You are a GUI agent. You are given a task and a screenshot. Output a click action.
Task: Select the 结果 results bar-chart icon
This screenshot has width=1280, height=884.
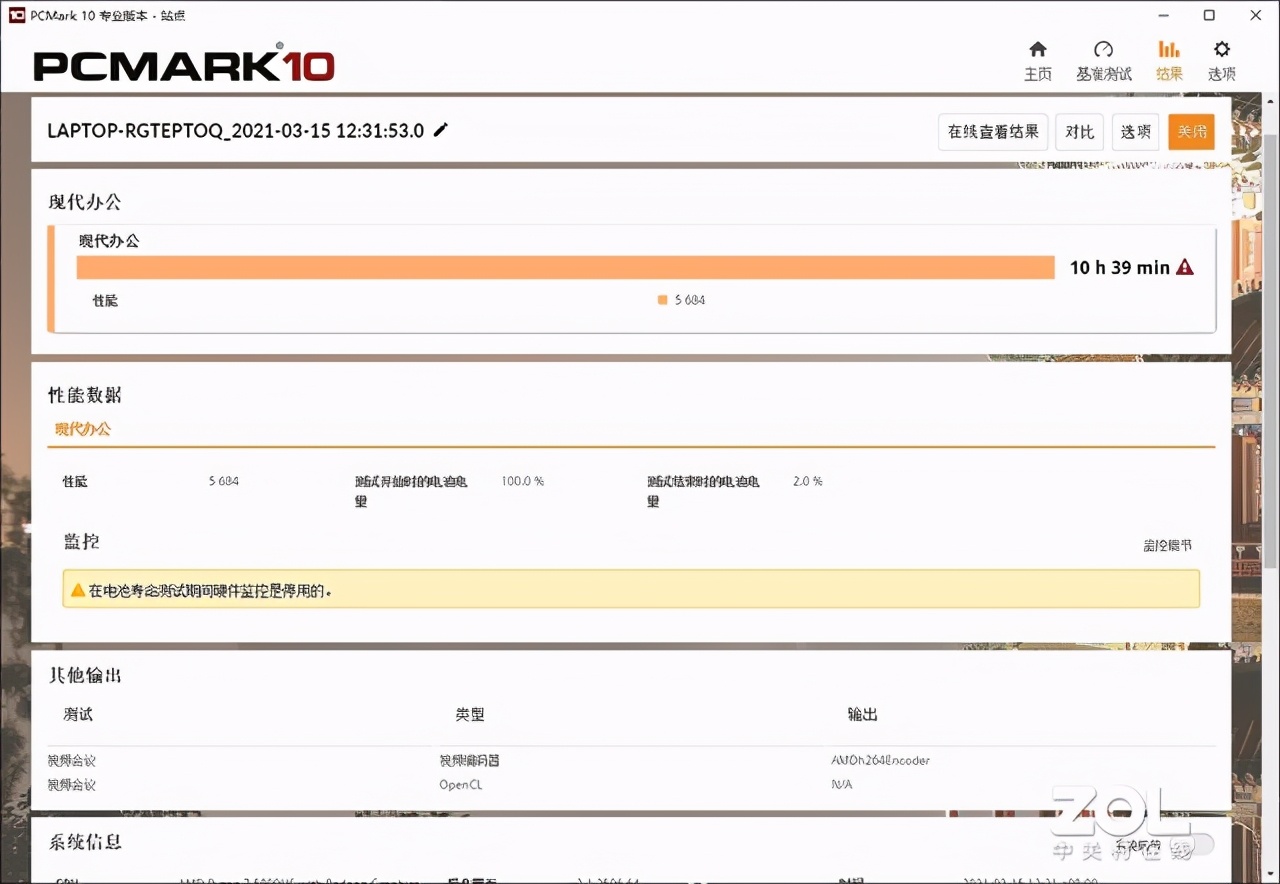coord(1169,49)
